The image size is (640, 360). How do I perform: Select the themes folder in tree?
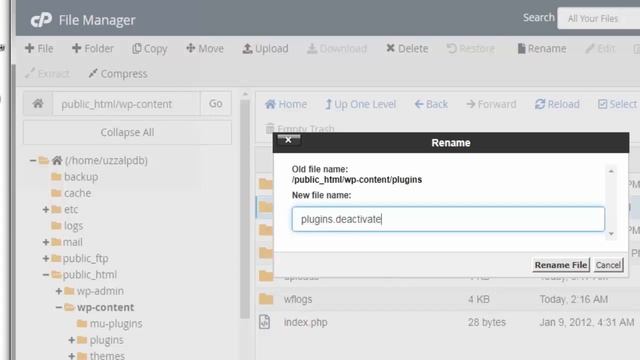pyautogui.click(x=107, y=356)
